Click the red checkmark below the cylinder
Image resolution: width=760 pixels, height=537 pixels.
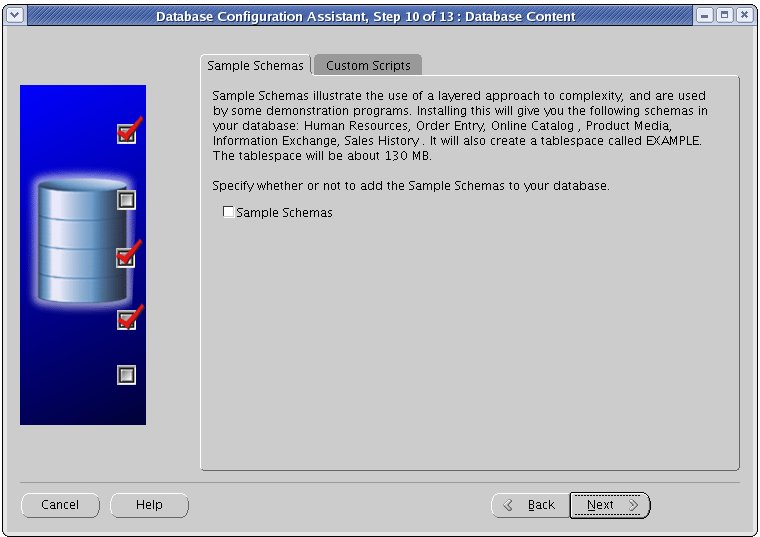[x=128, y=318]
